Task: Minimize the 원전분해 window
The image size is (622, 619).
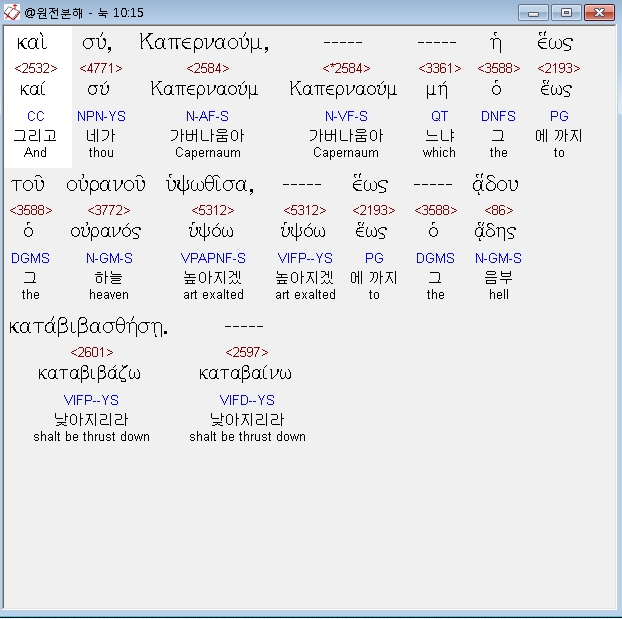Action: pos(533,13)
